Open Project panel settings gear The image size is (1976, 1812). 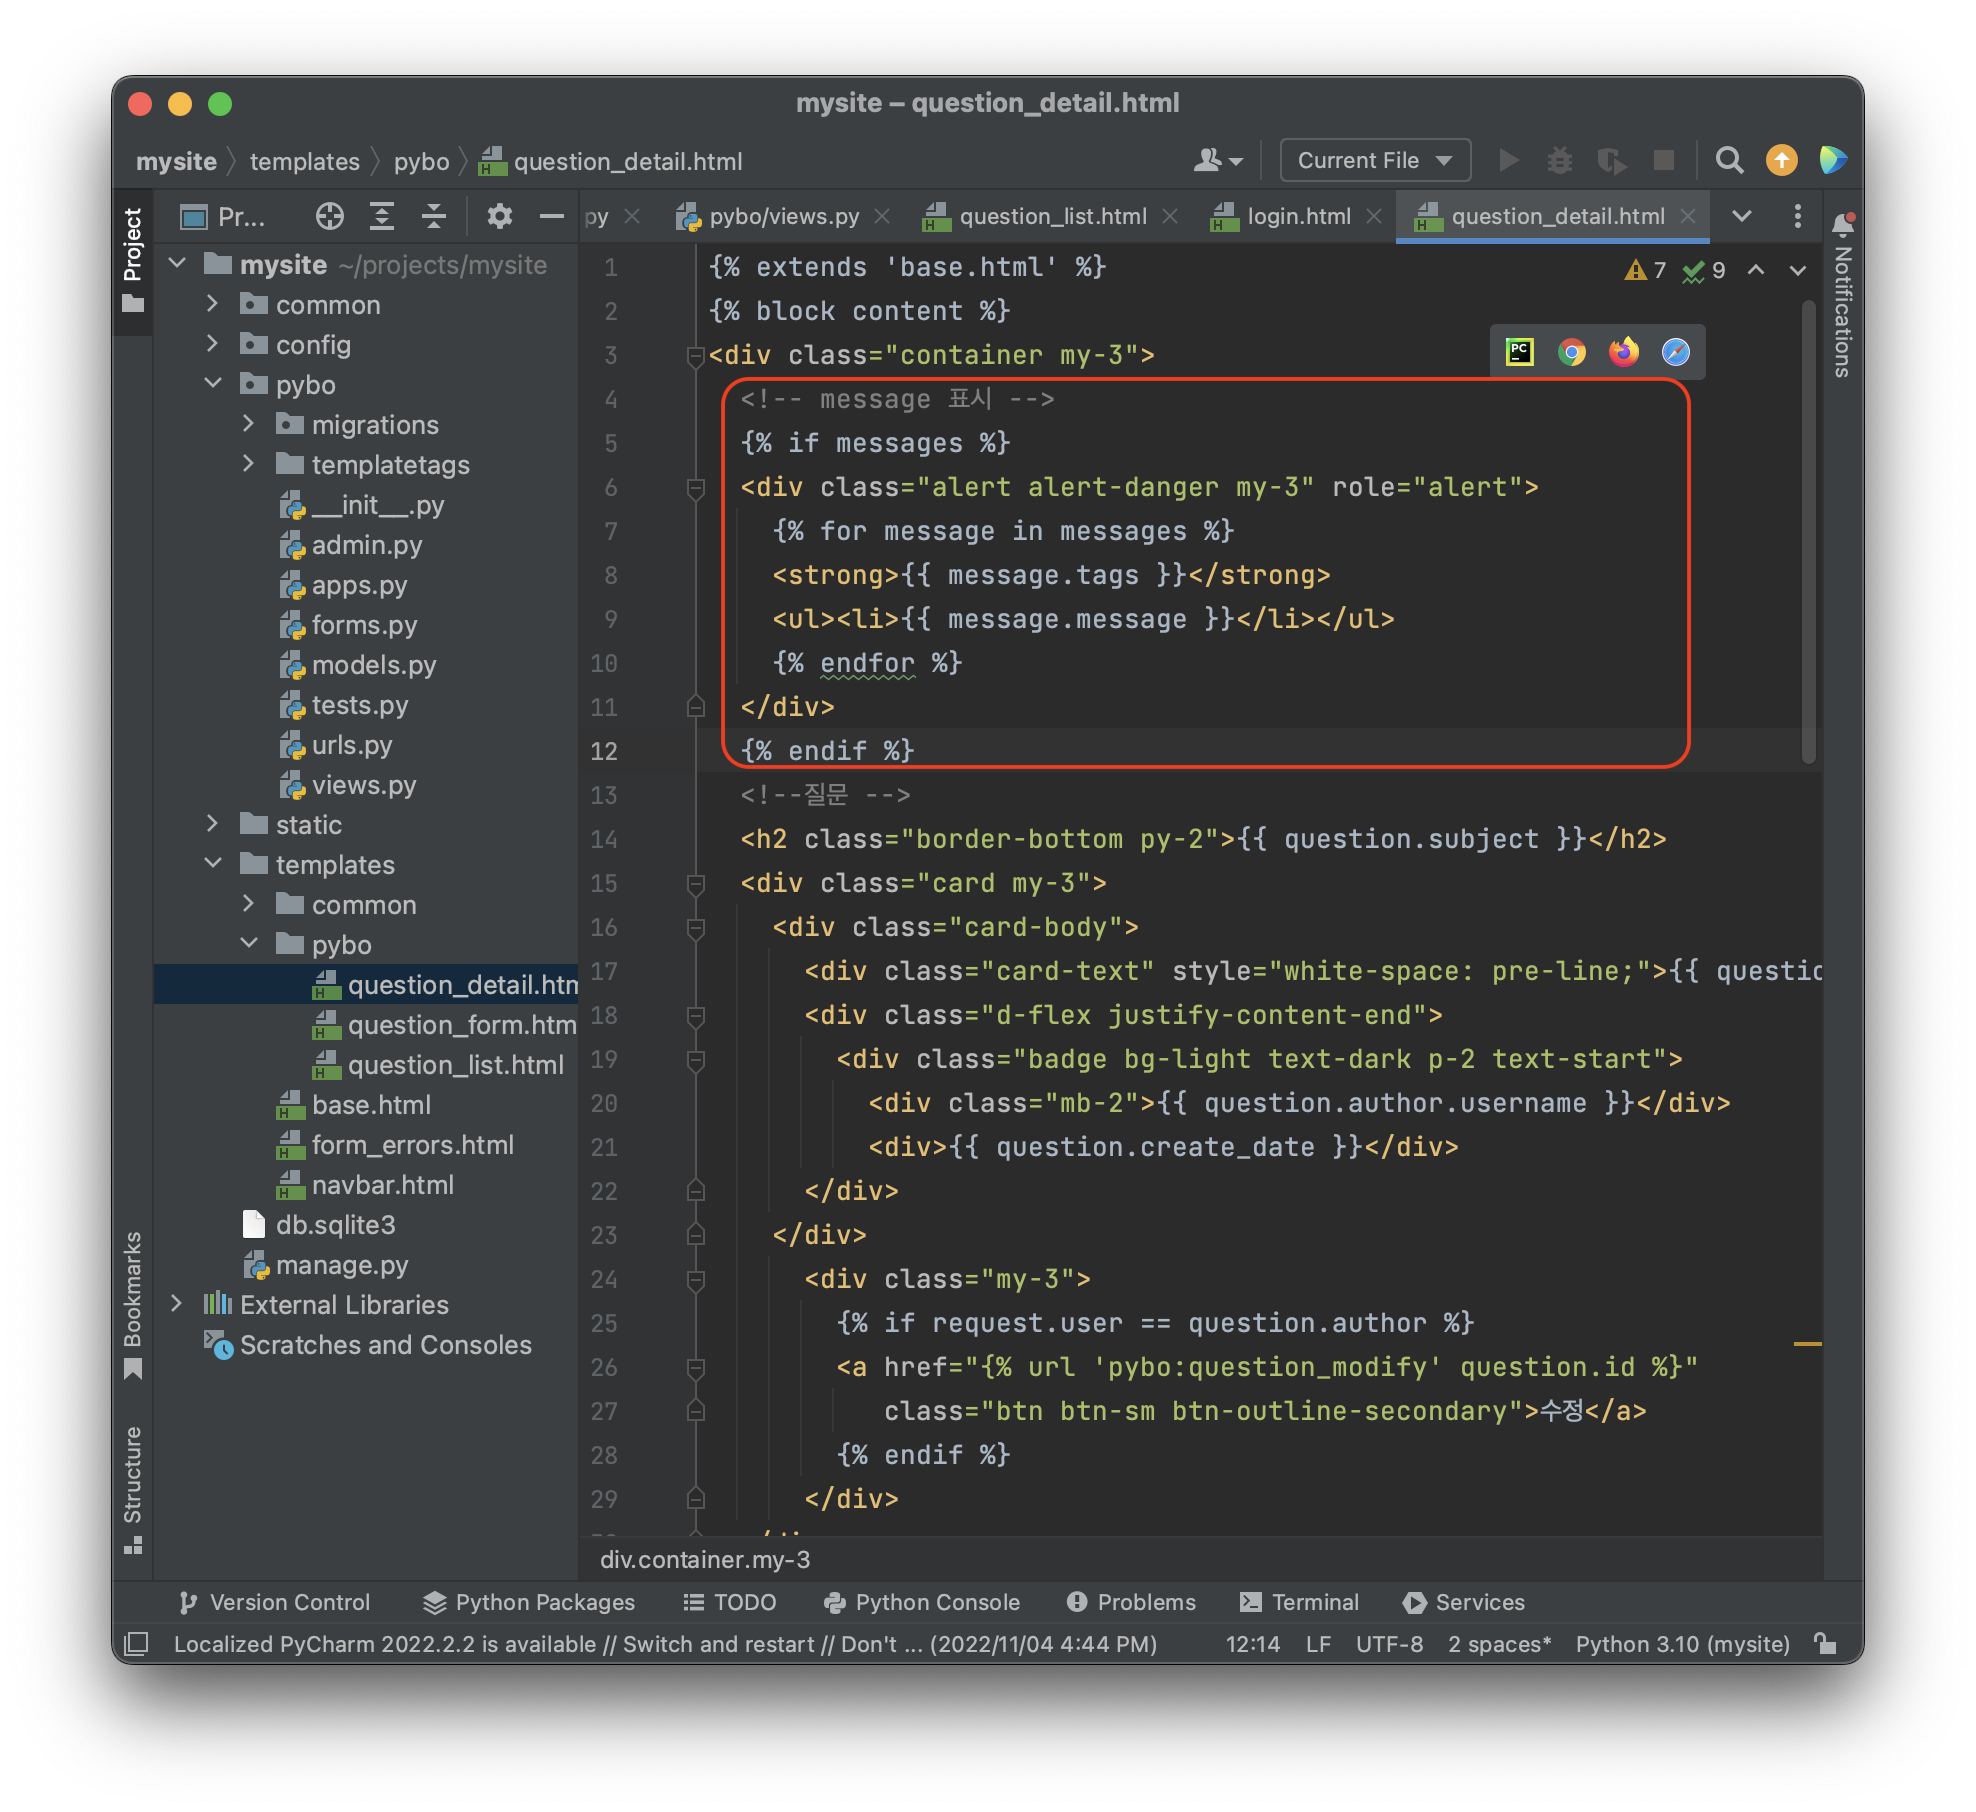click(x=499, y=216)
